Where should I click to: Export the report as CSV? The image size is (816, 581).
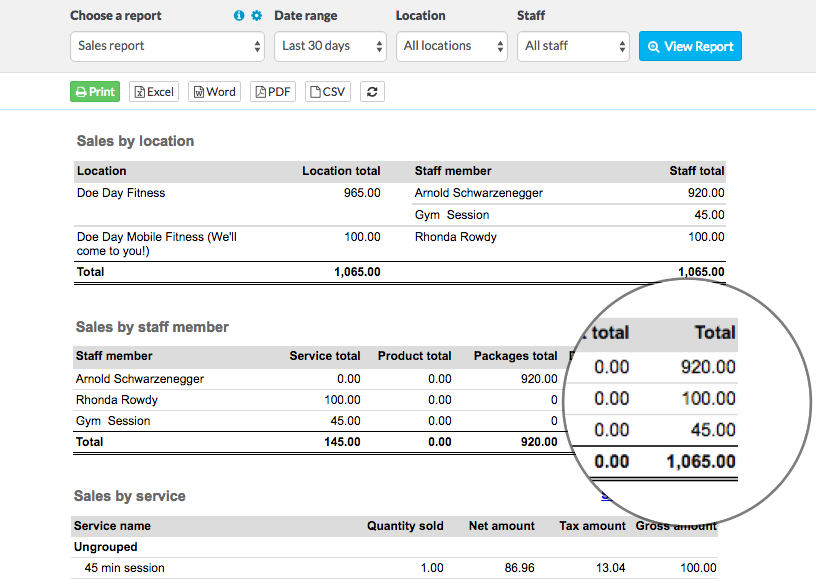(328, 92)
